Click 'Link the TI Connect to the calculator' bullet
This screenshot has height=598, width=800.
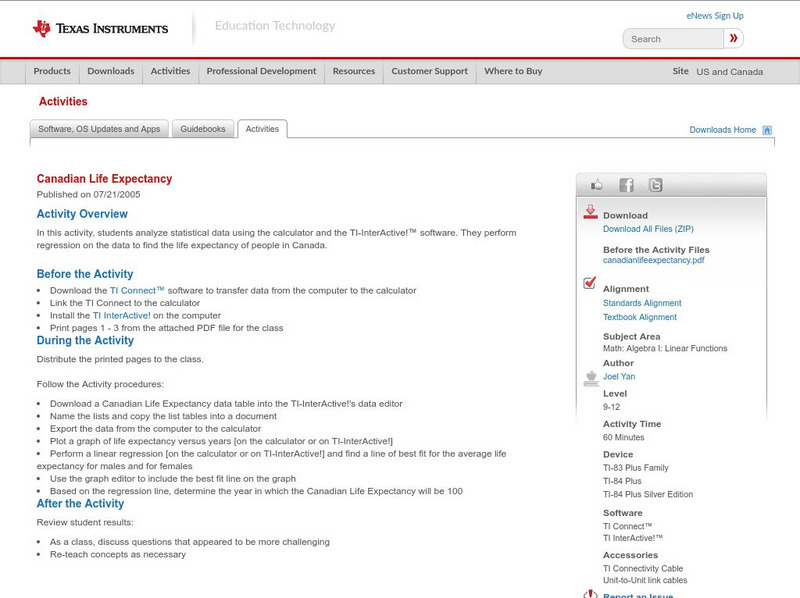click(125, 303)
